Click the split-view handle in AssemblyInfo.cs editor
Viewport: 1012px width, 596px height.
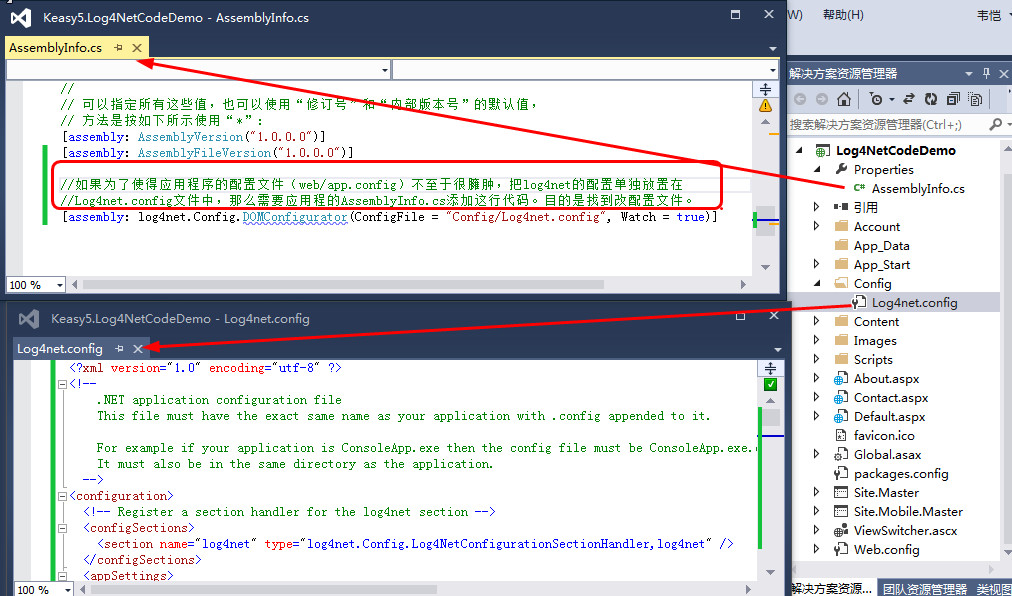(x=765, y=89)
